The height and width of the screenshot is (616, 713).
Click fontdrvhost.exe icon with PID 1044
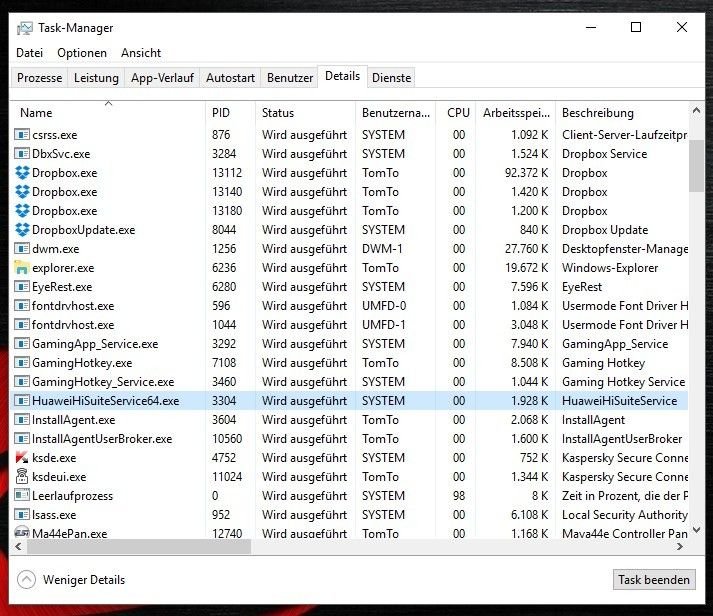click(x=22, y=325)
